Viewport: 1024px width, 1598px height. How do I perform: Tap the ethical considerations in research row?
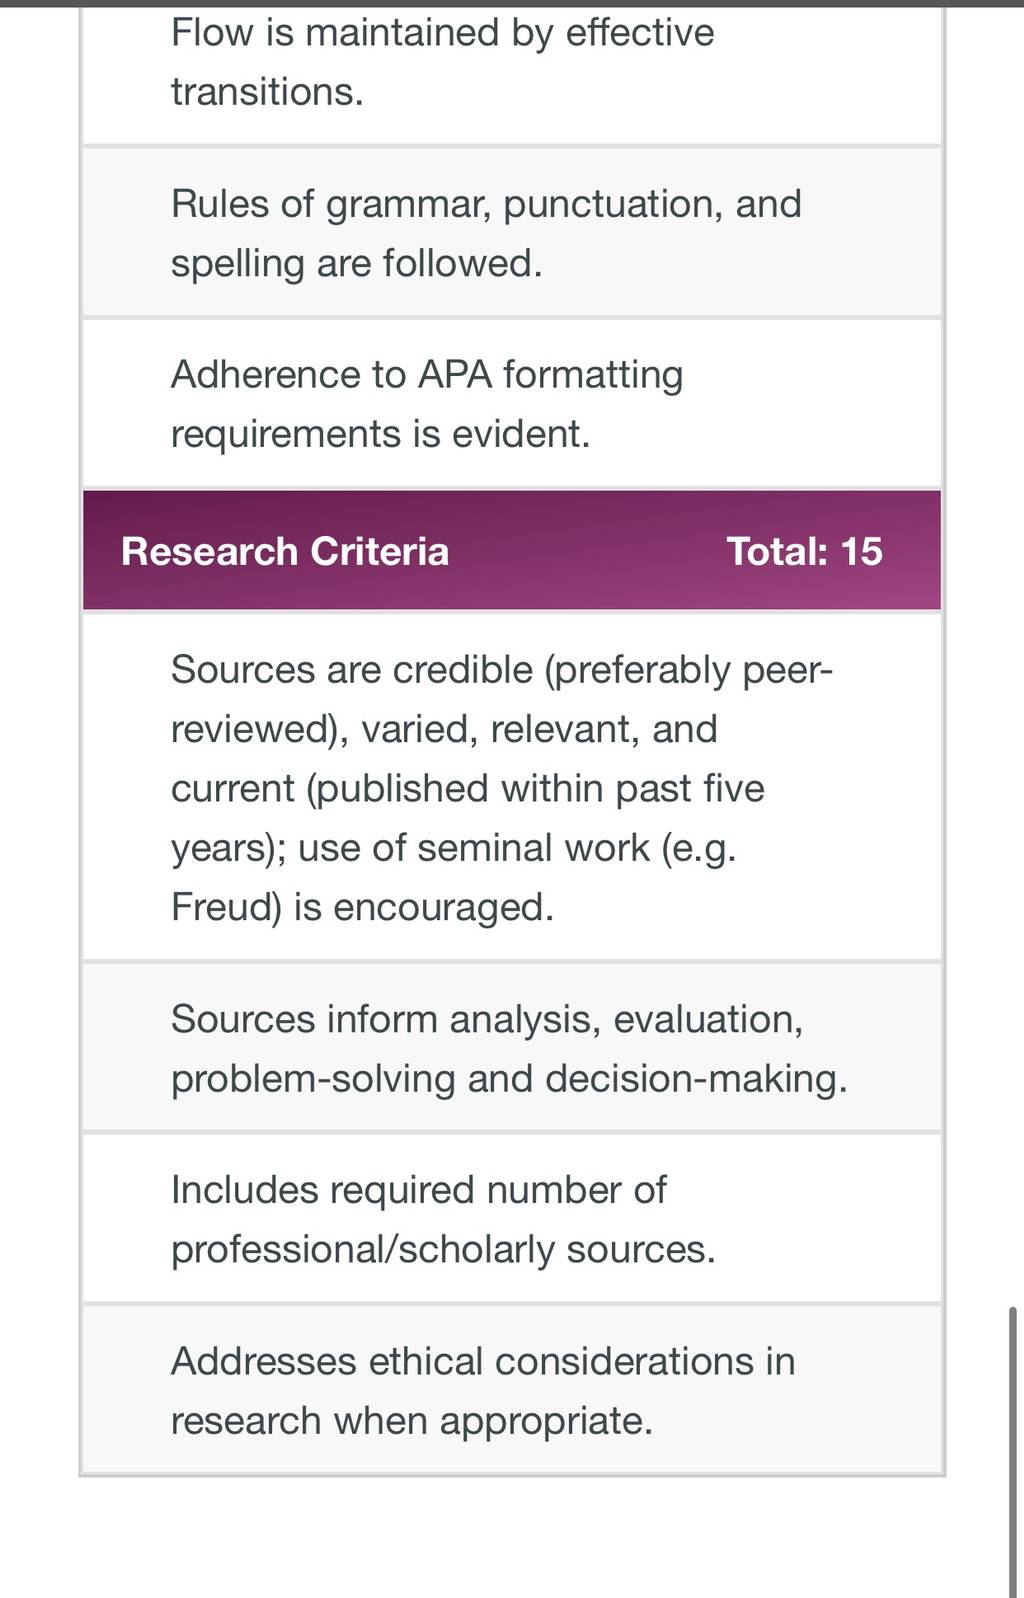point(512,1390)
